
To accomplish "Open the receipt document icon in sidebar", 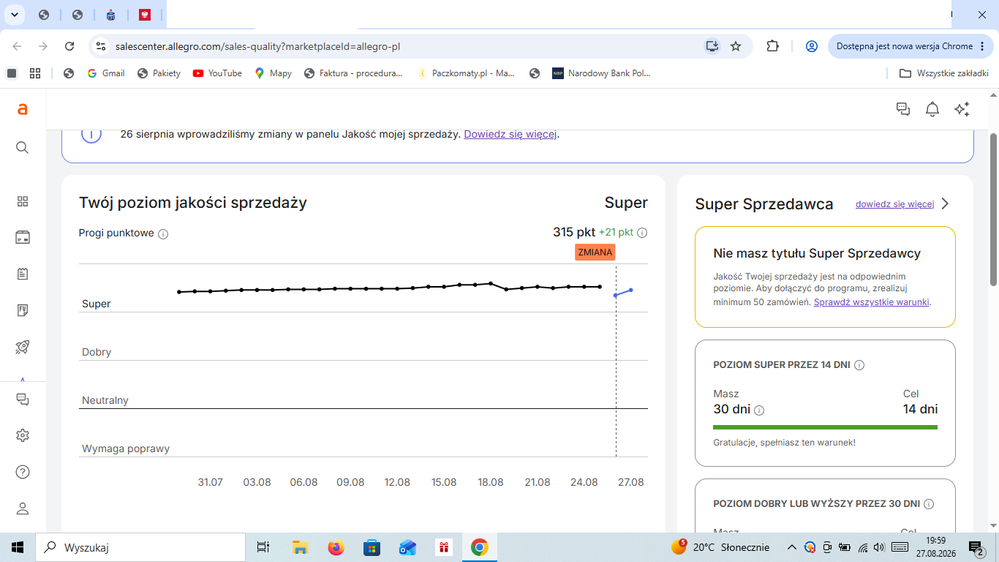I will (x=22, y=310).
